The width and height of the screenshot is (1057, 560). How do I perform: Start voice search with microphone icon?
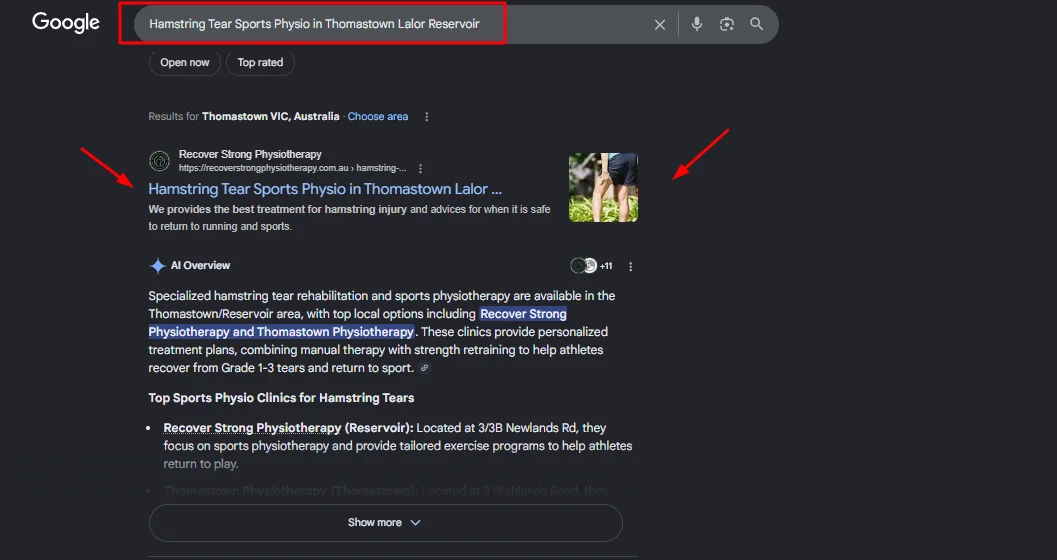[x=697, y=24]
